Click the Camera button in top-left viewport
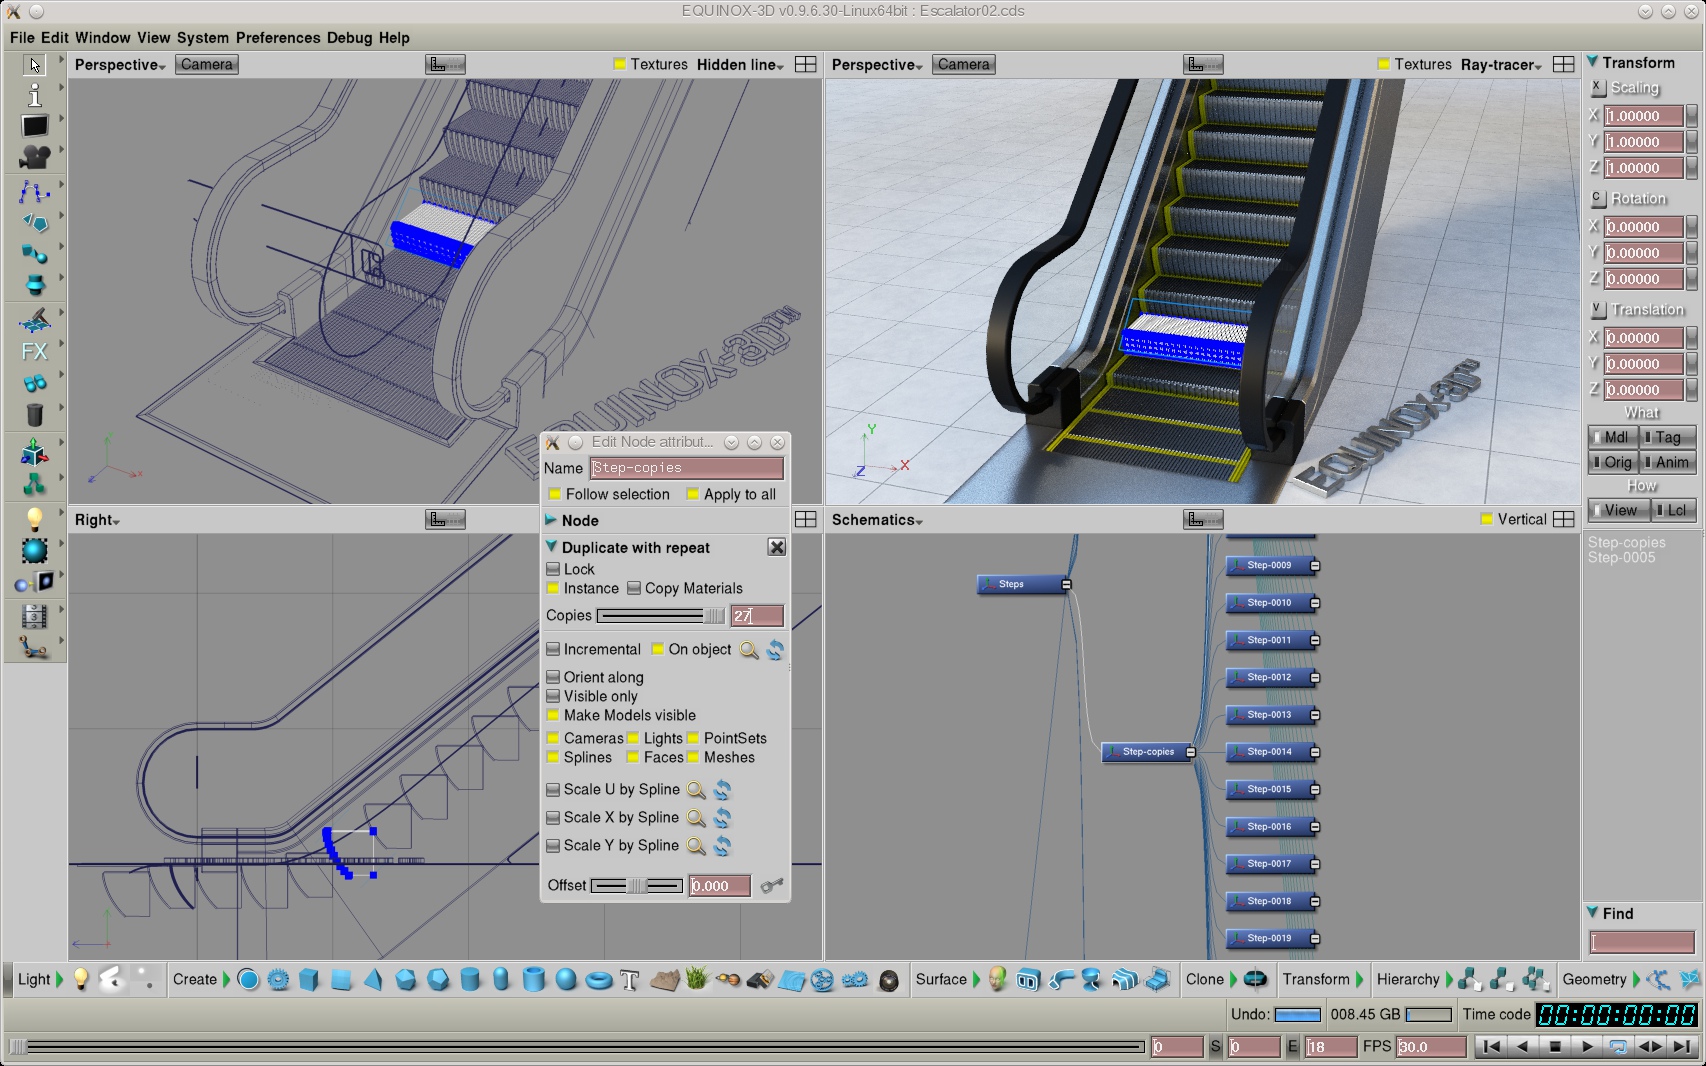 click(207, 65)
